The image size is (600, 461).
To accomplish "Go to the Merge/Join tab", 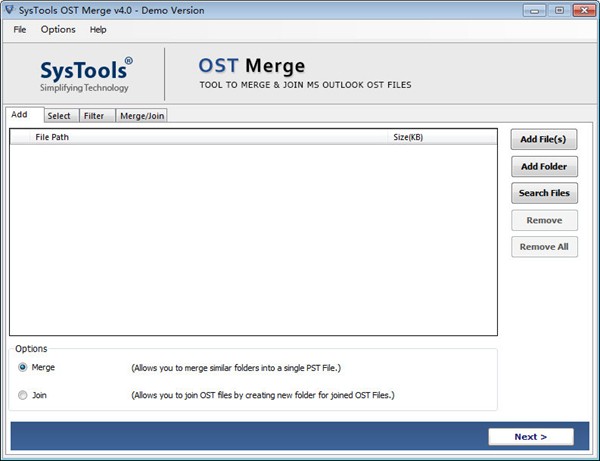I will pyautogui.click(x=142, y=116).
